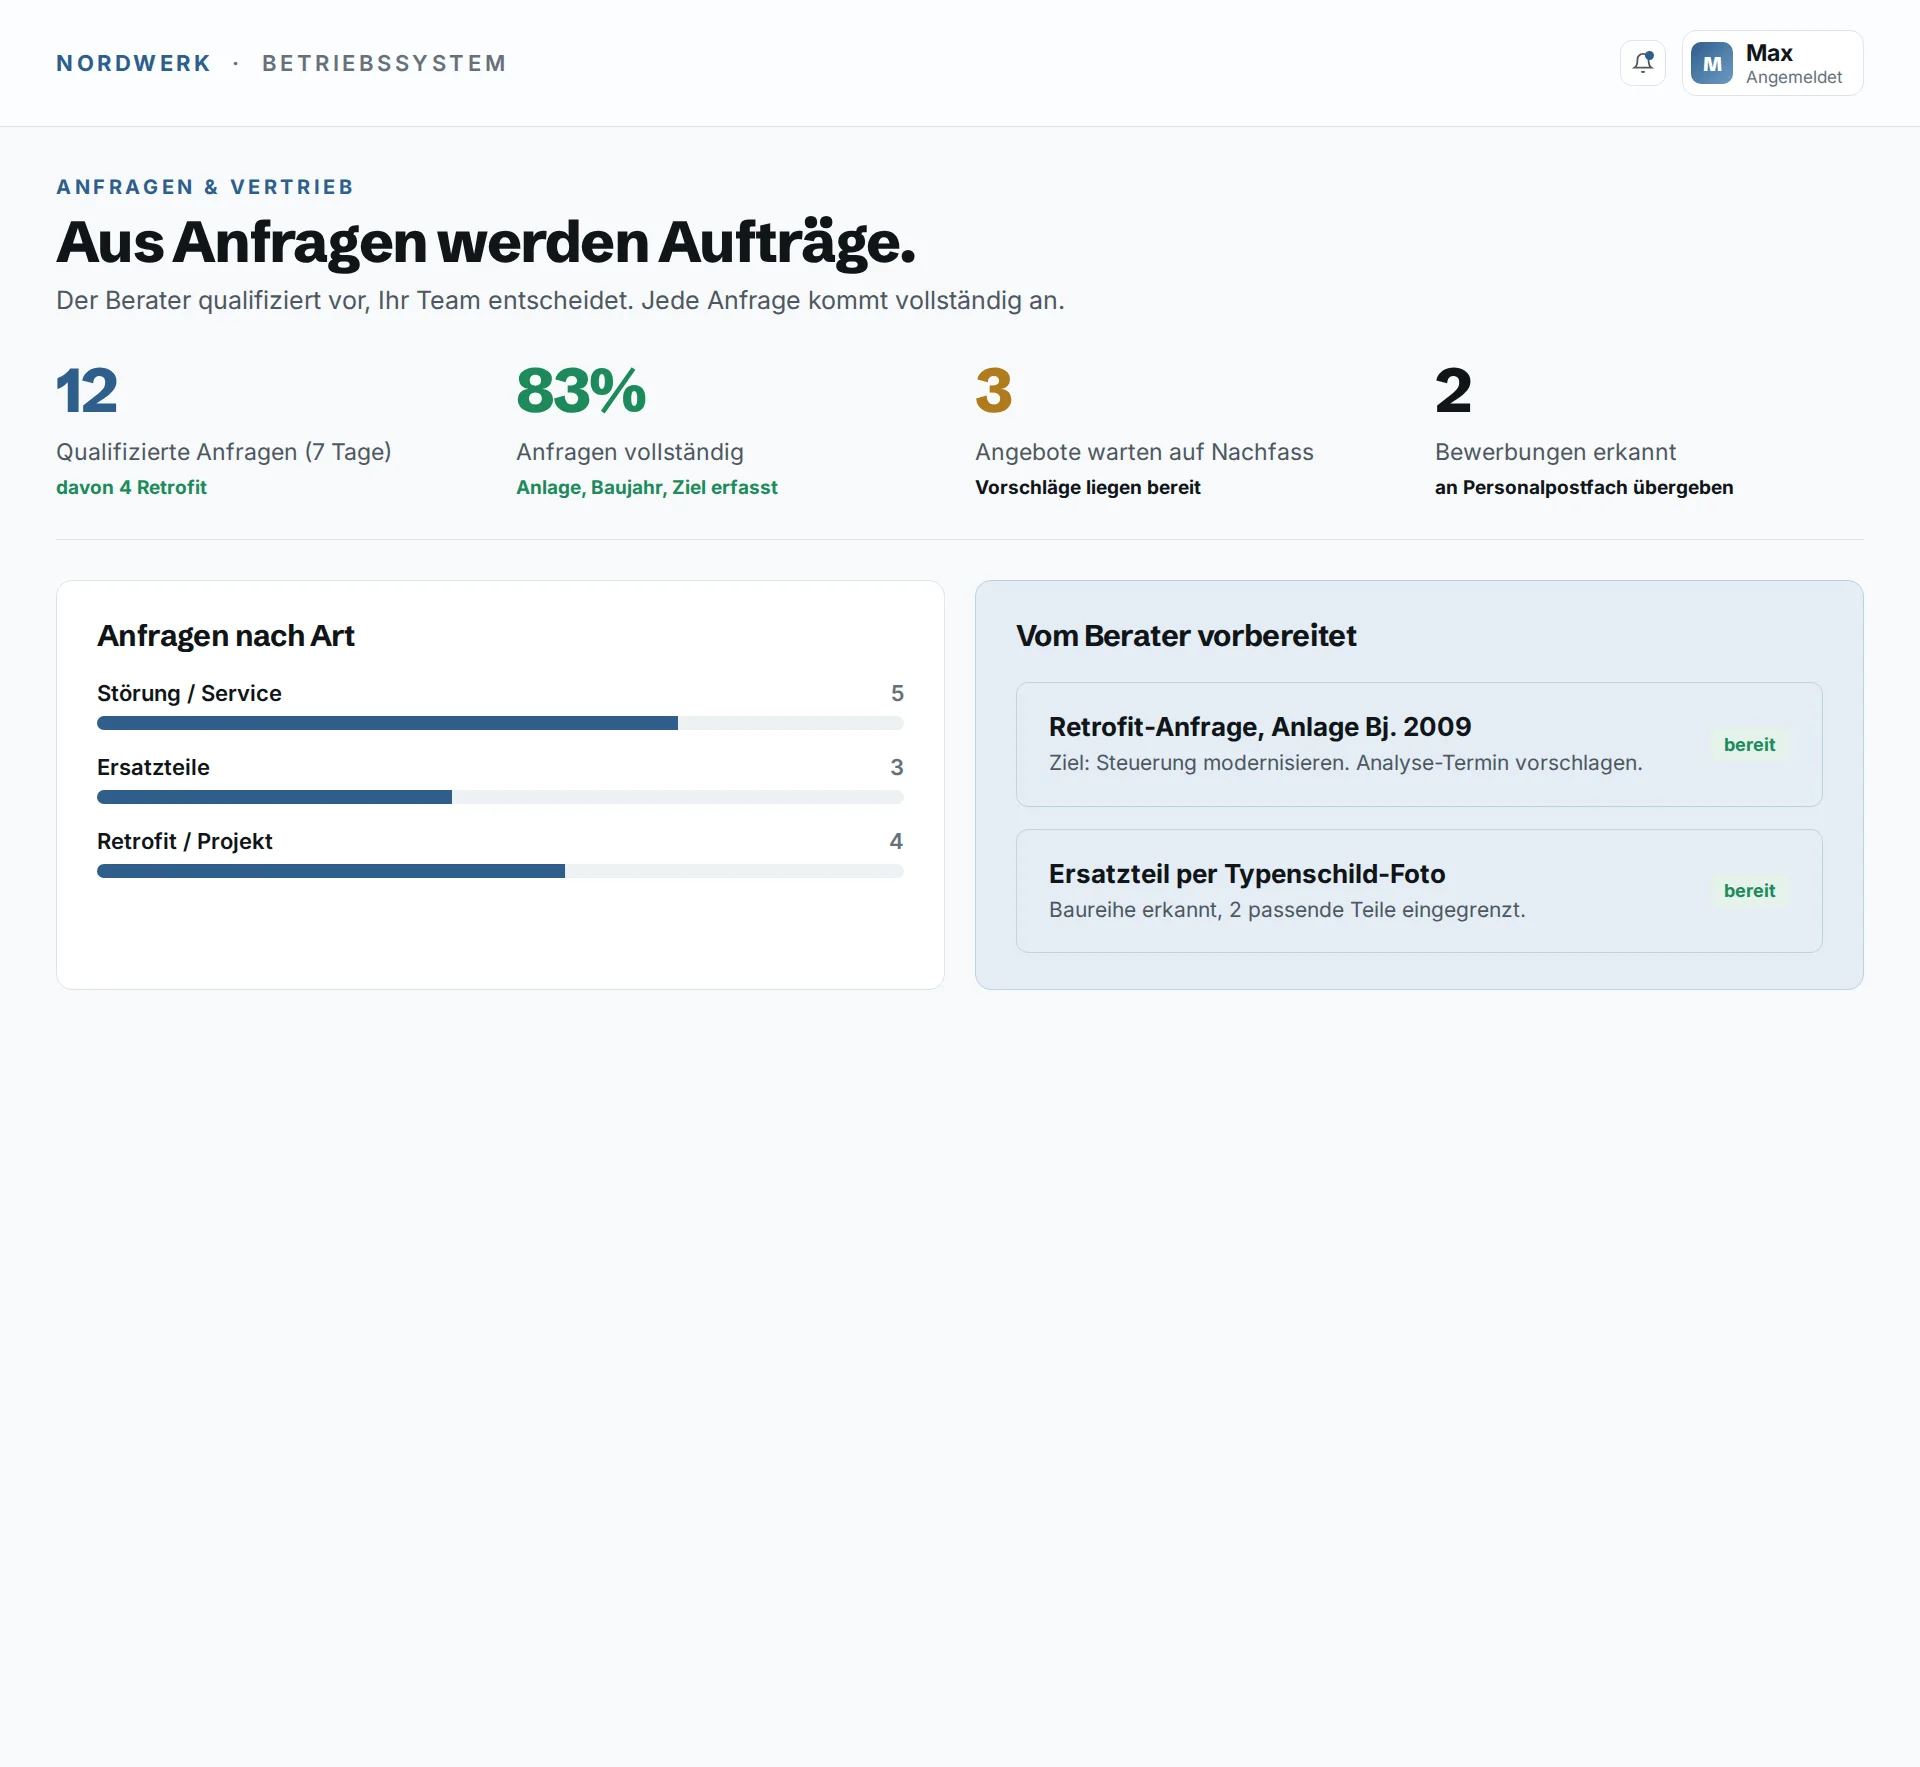Click the NORDWERK brand logo text
Viewport: 1920px width, 1767px height.
coord(134,63)
